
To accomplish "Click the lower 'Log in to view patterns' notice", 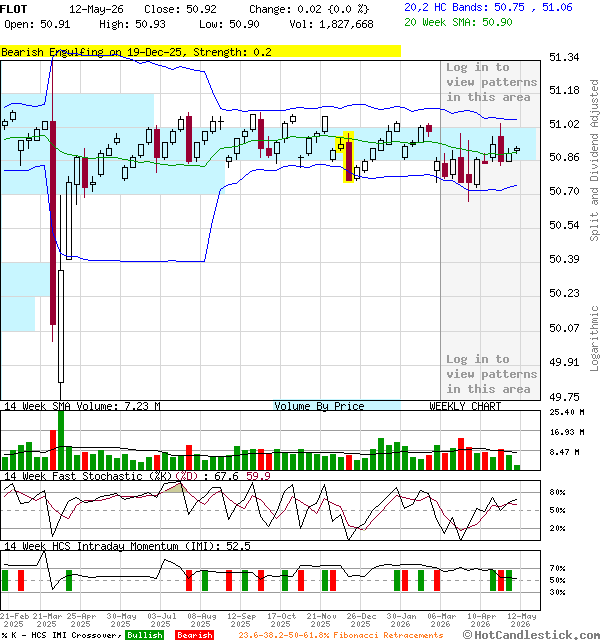I will [491, 374].
